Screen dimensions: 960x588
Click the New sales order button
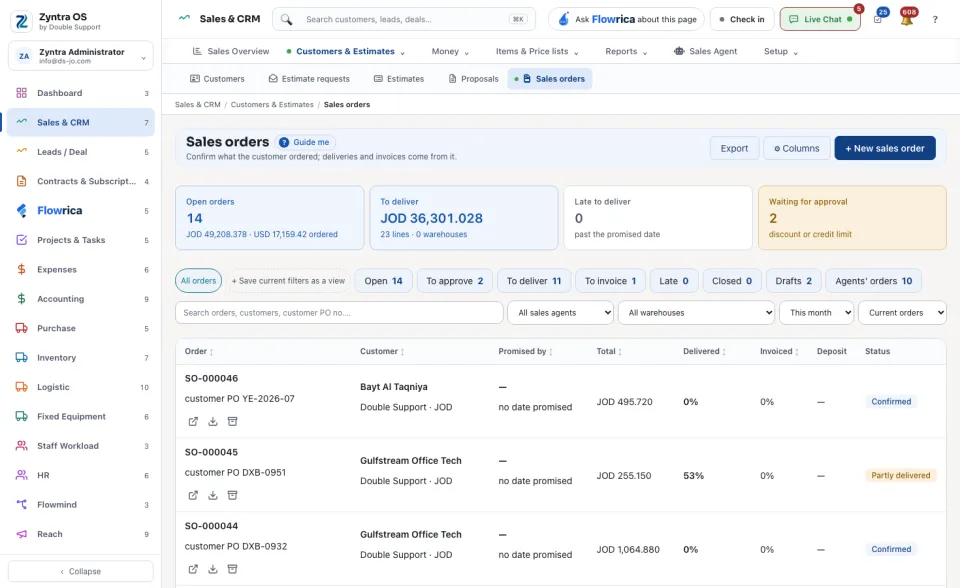click(x=885, y=148)
